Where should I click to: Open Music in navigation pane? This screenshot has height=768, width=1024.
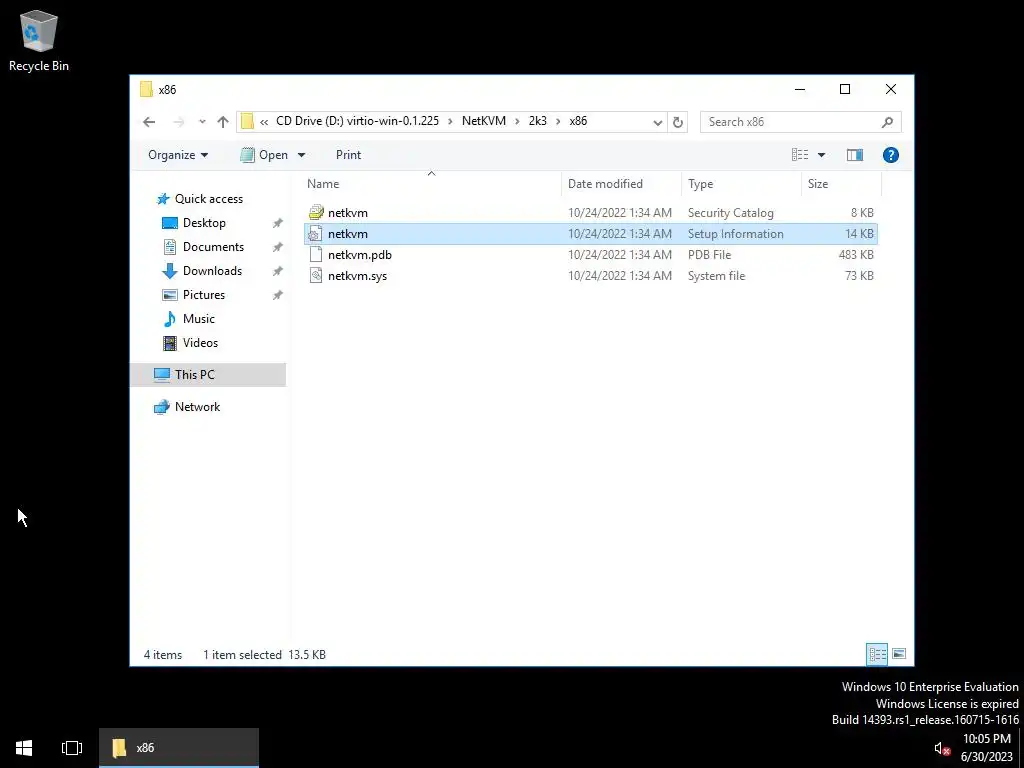pyautogui.click(x=199, y=319)
